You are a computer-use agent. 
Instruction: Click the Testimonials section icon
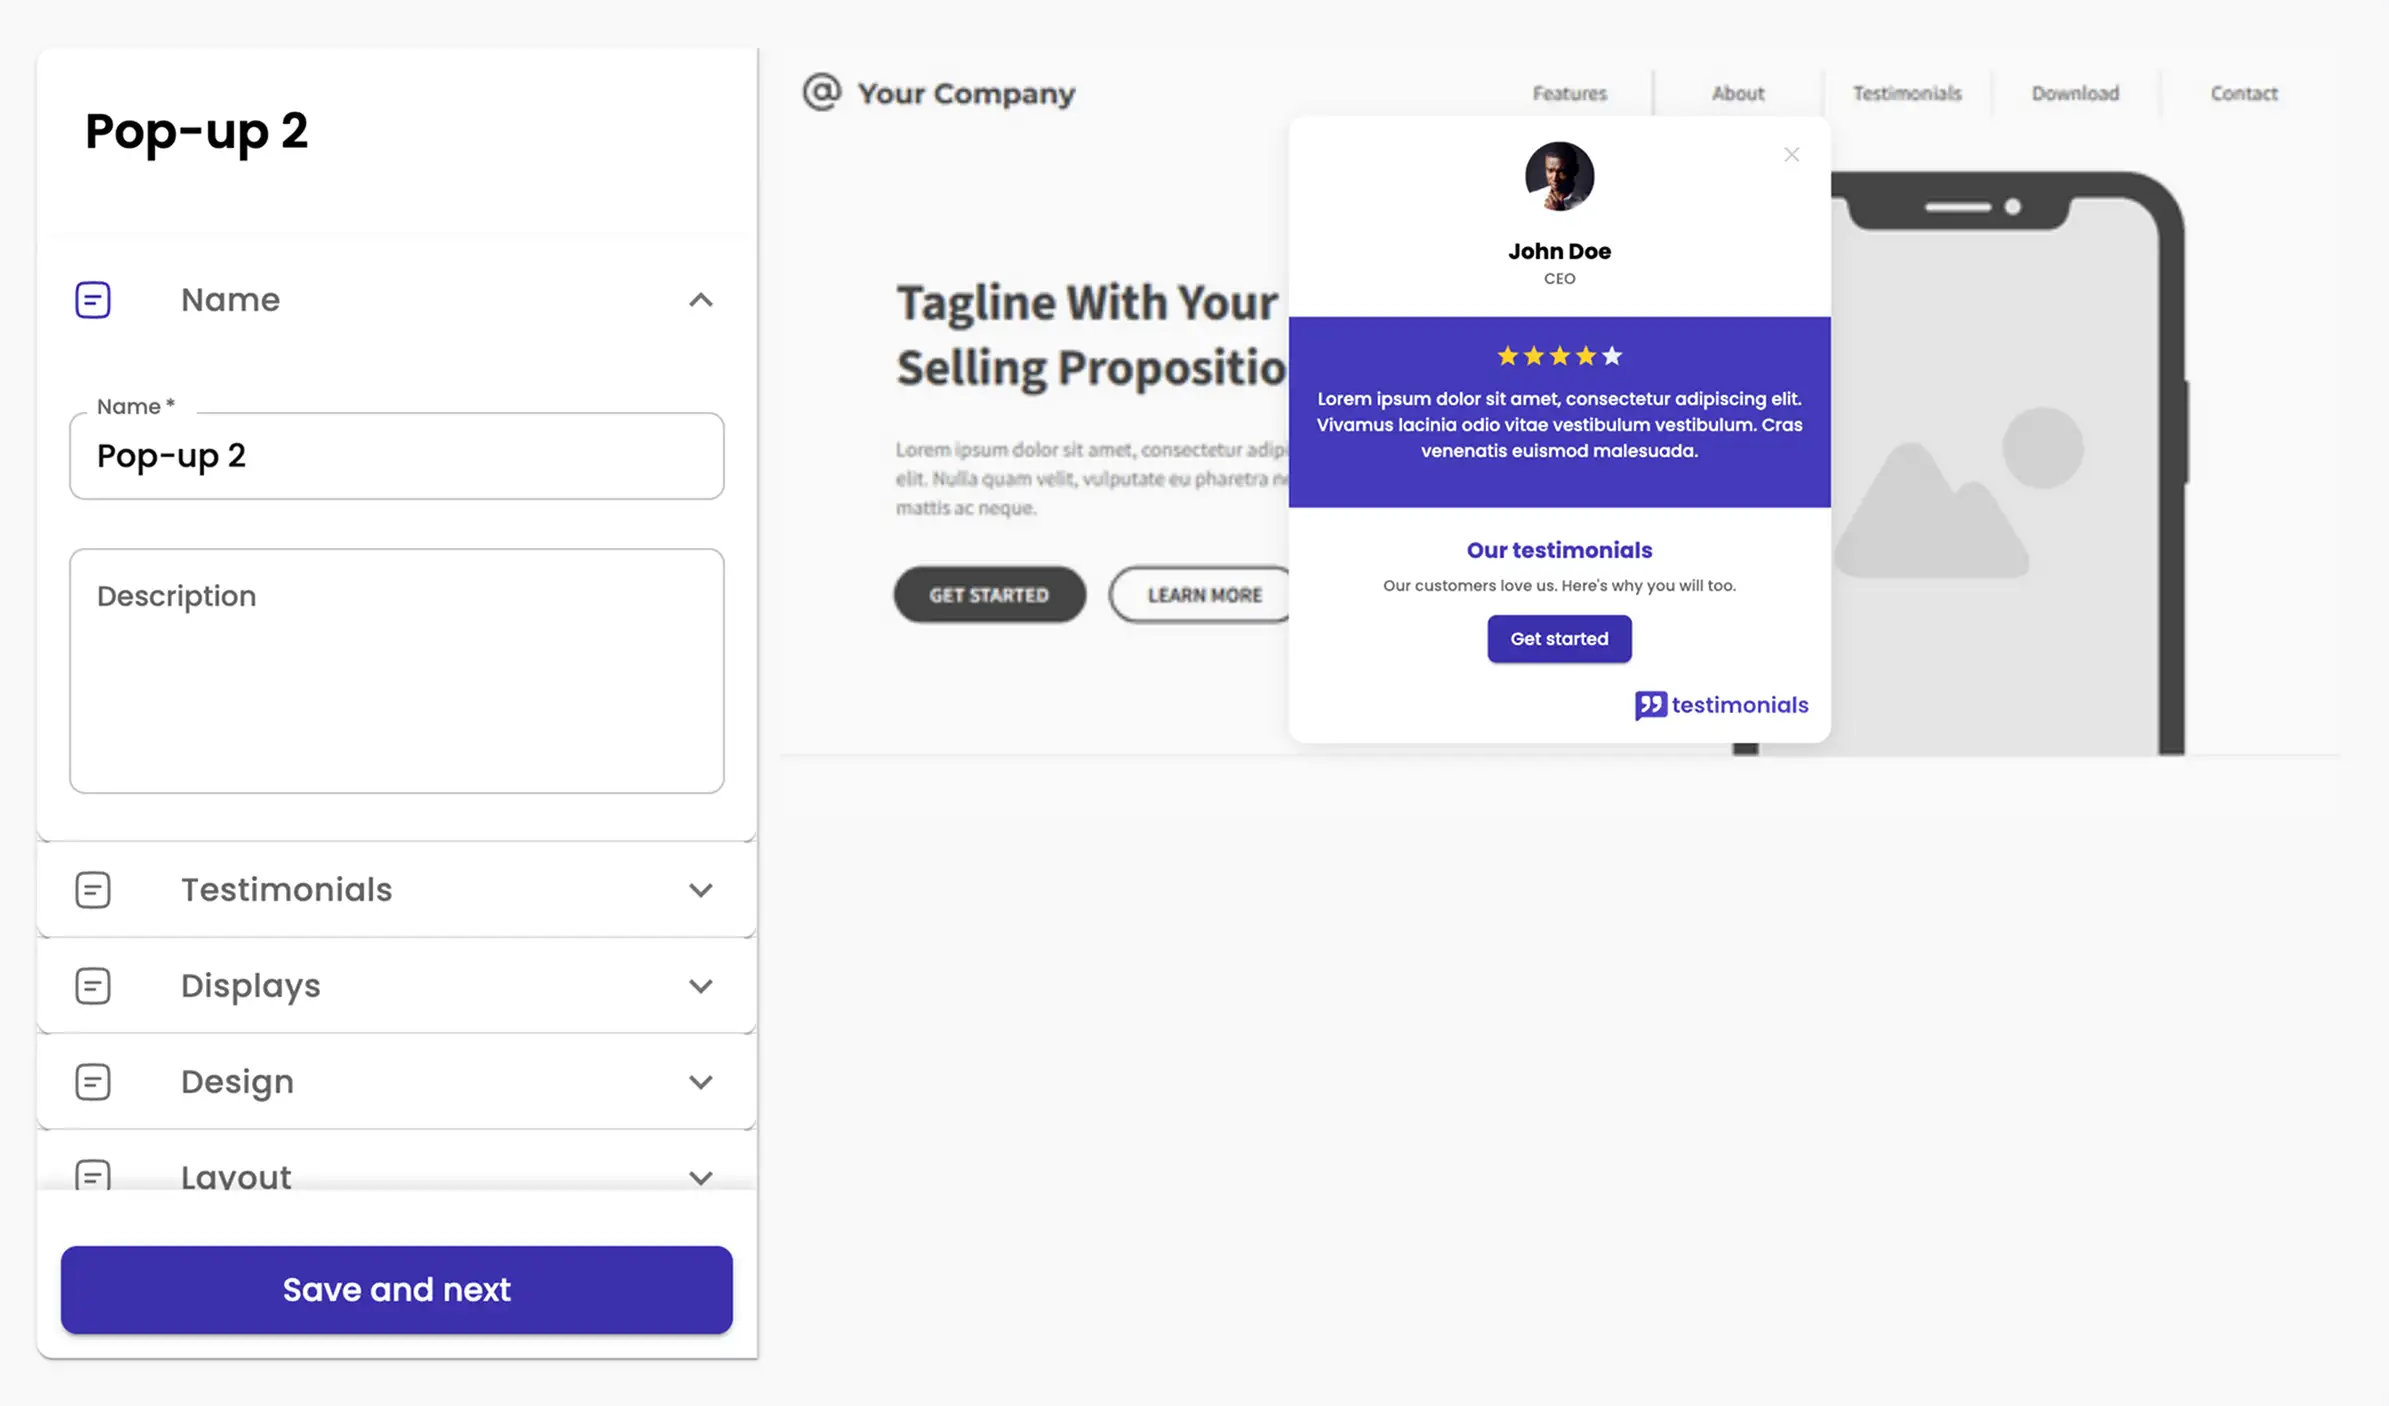pos(92,889)
